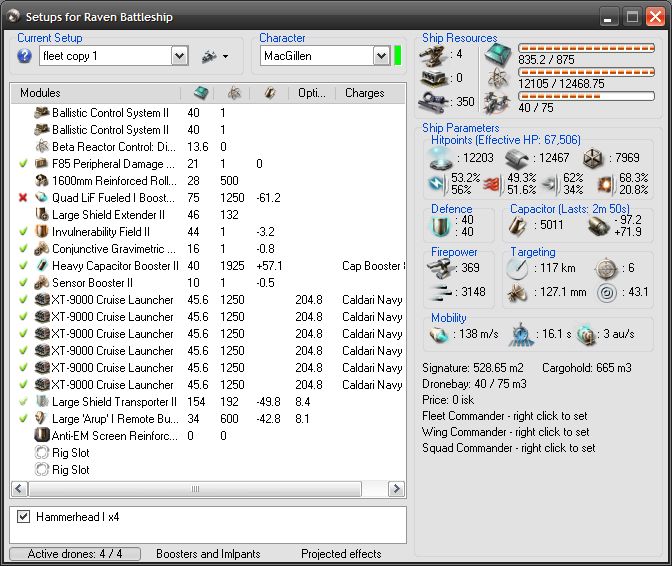Sort by the powergrid column icon header

coord(233,93)
